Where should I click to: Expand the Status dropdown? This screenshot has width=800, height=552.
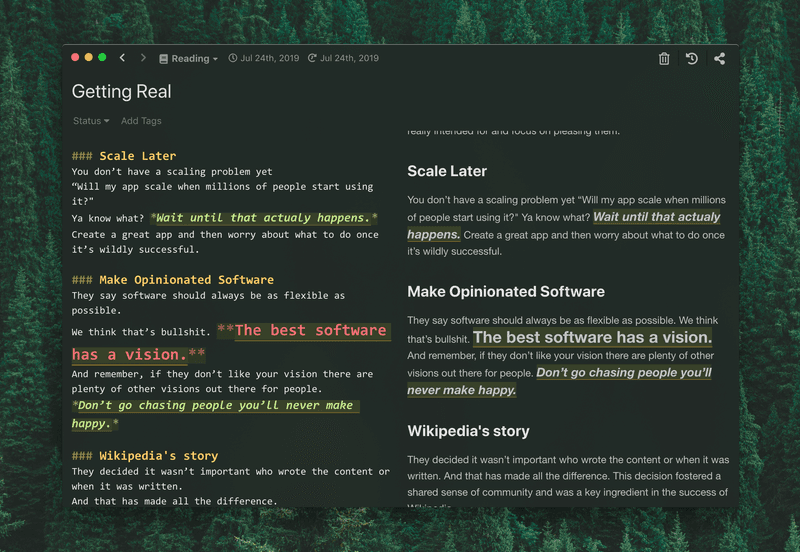(91, 121)
